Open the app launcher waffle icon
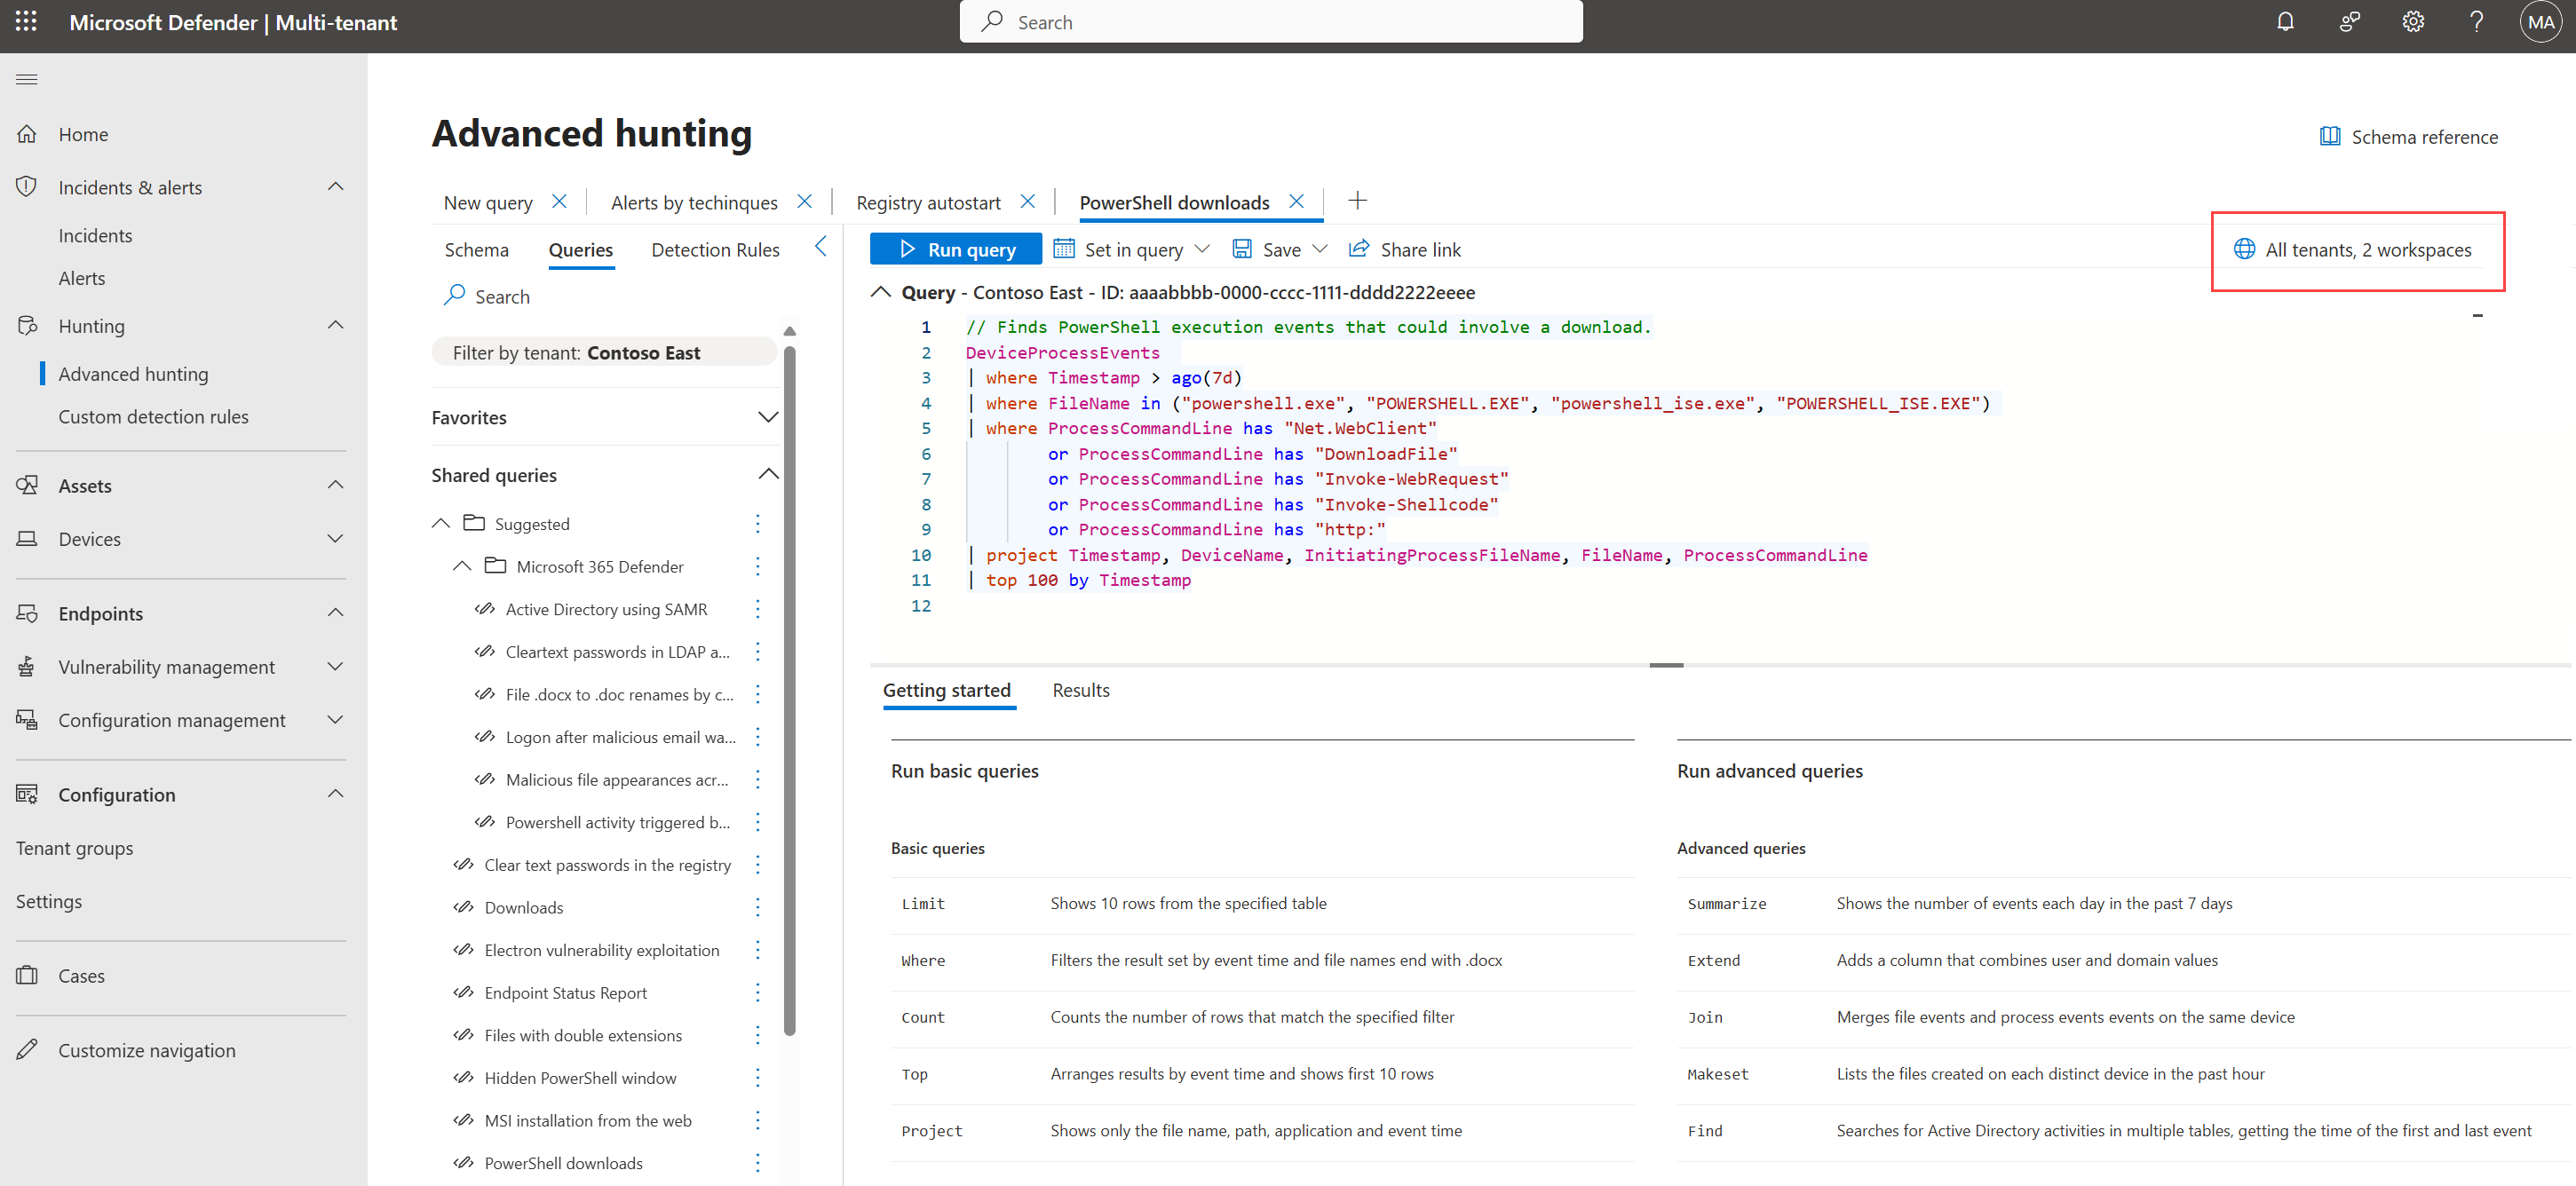 pyautogui.click(x=26, y=22)
